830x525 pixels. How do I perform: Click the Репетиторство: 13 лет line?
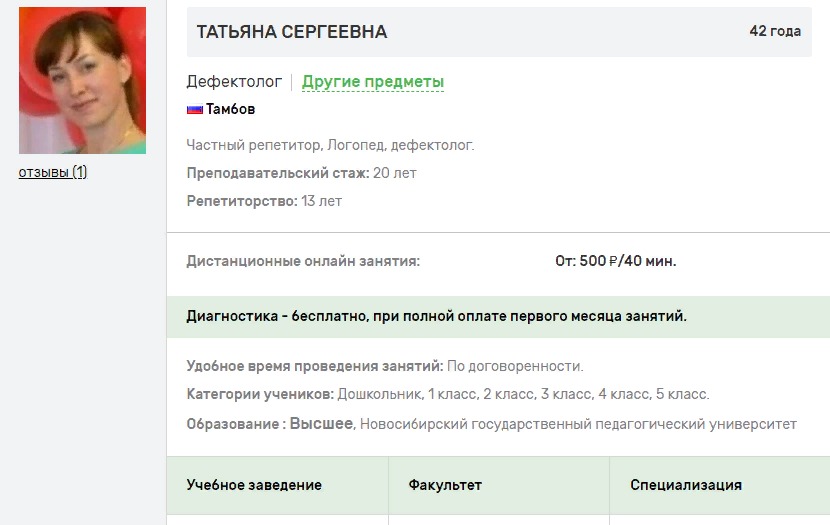(x=264, y=201)
